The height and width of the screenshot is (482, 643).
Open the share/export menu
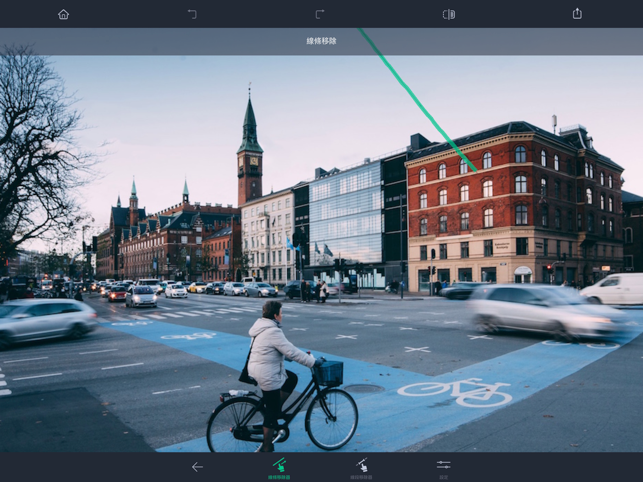pos(577,14)
